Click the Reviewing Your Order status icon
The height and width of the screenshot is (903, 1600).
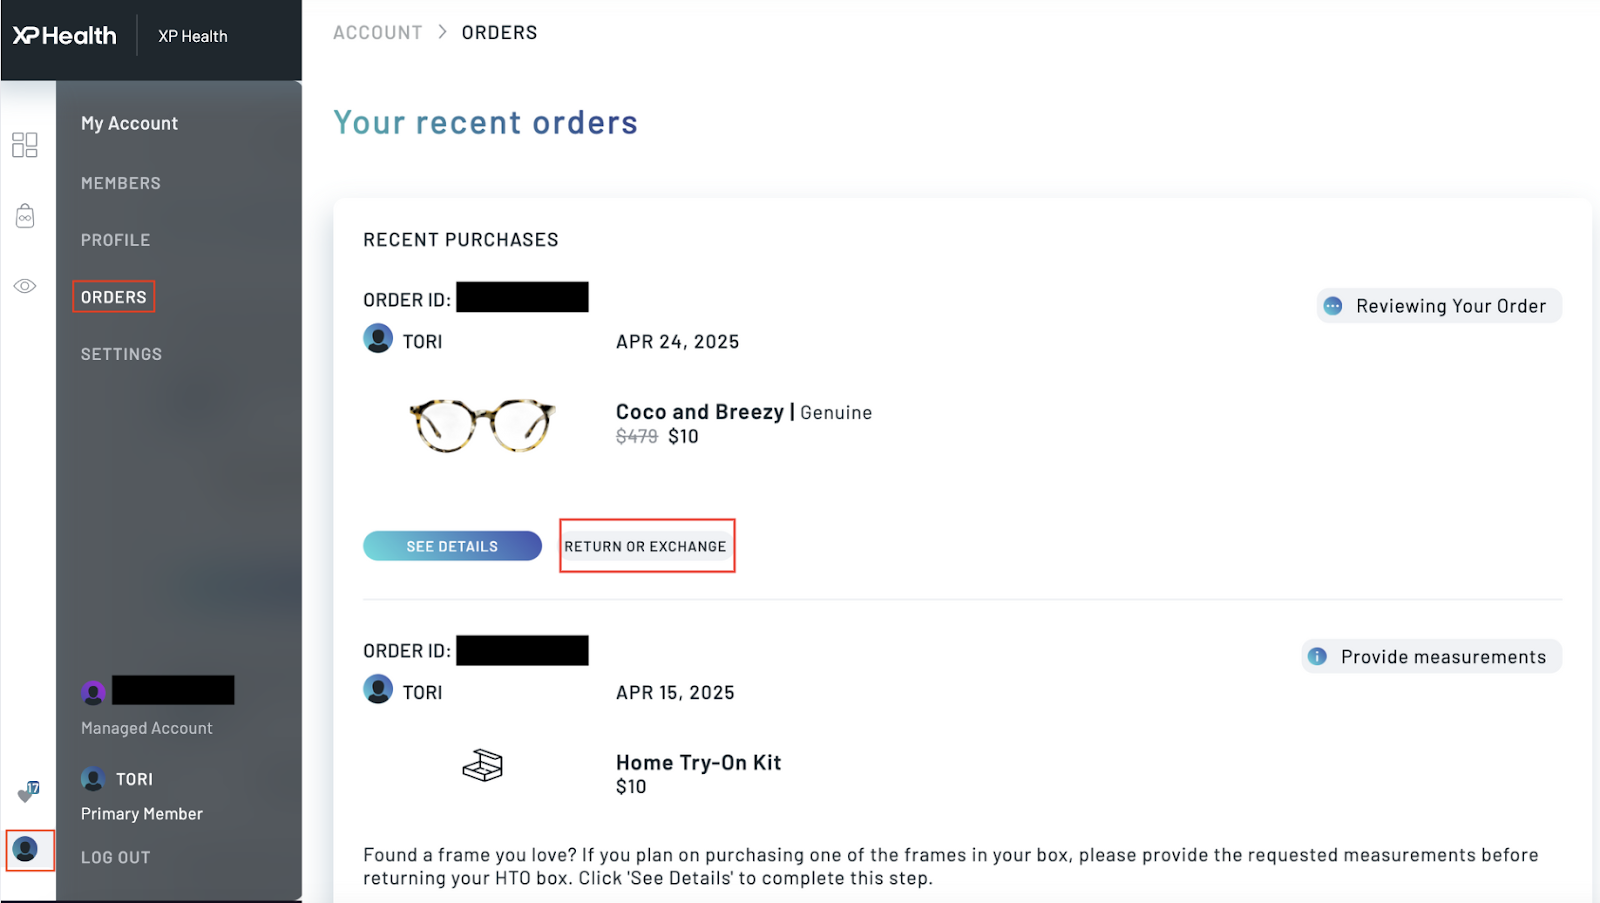[1333, 306]
